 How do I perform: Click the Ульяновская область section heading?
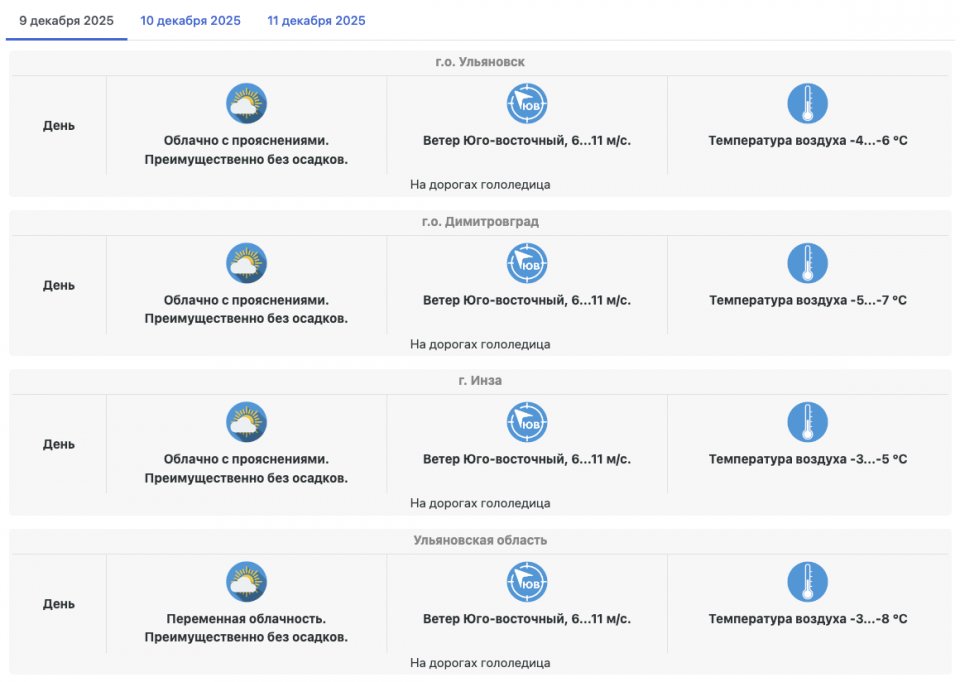pyautogui.click(x=480, y=540)
